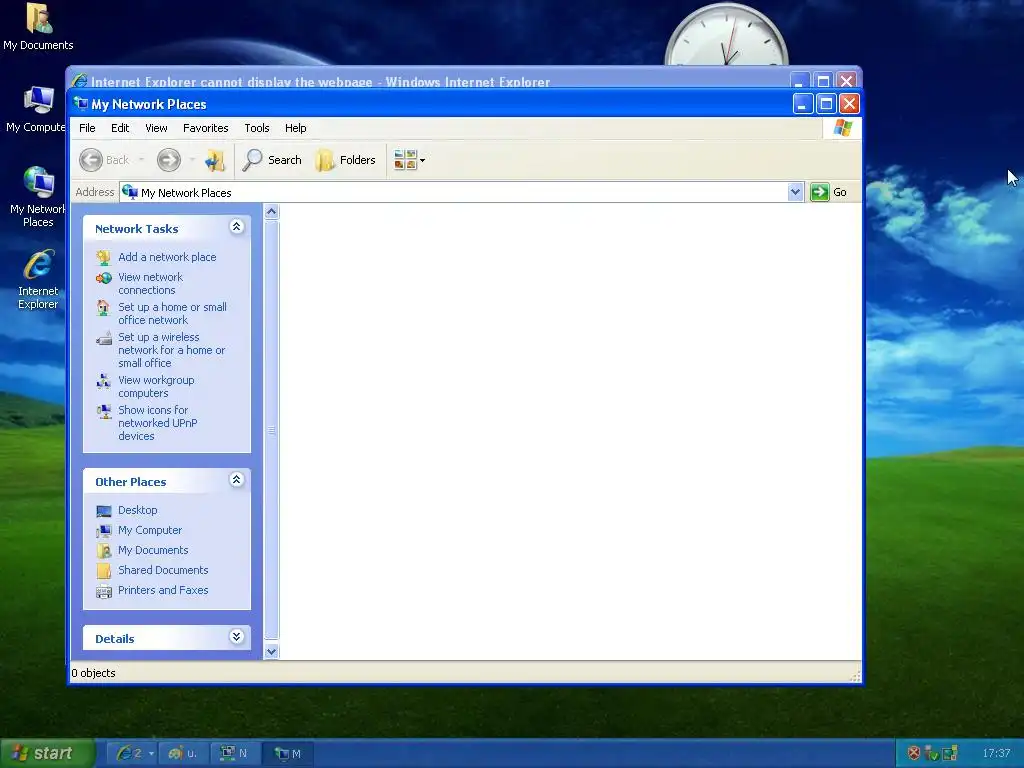Expand the Details panel

click(236, 637)
